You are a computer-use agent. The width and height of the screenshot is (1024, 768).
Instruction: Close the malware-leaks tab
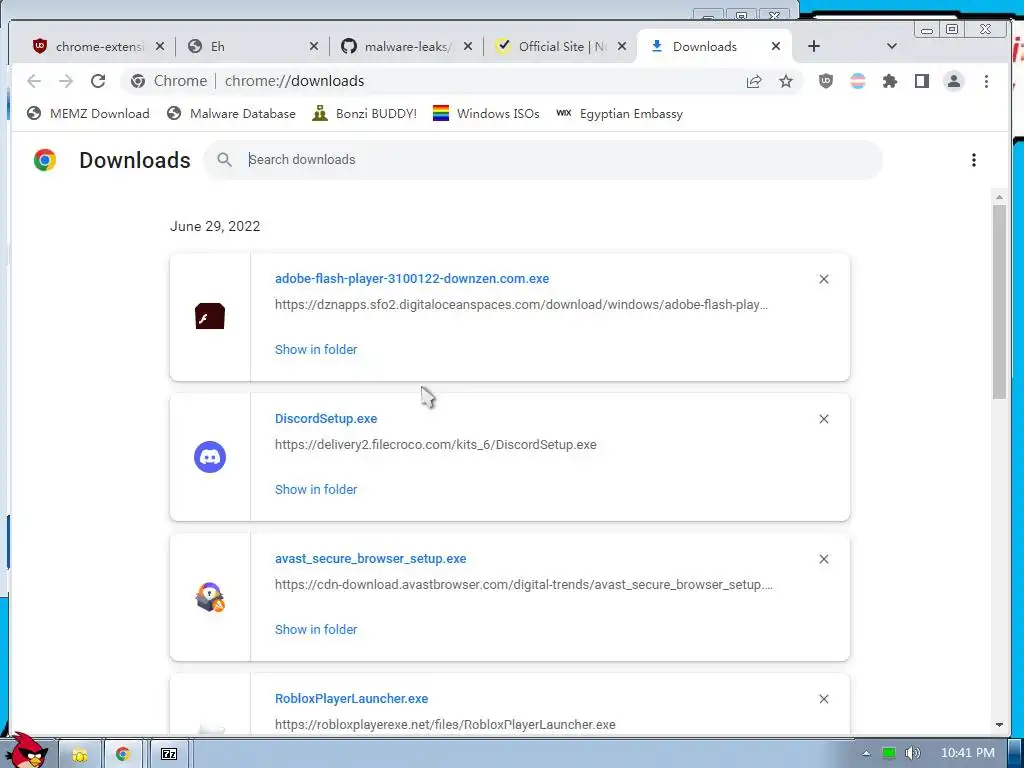[468, 46]
